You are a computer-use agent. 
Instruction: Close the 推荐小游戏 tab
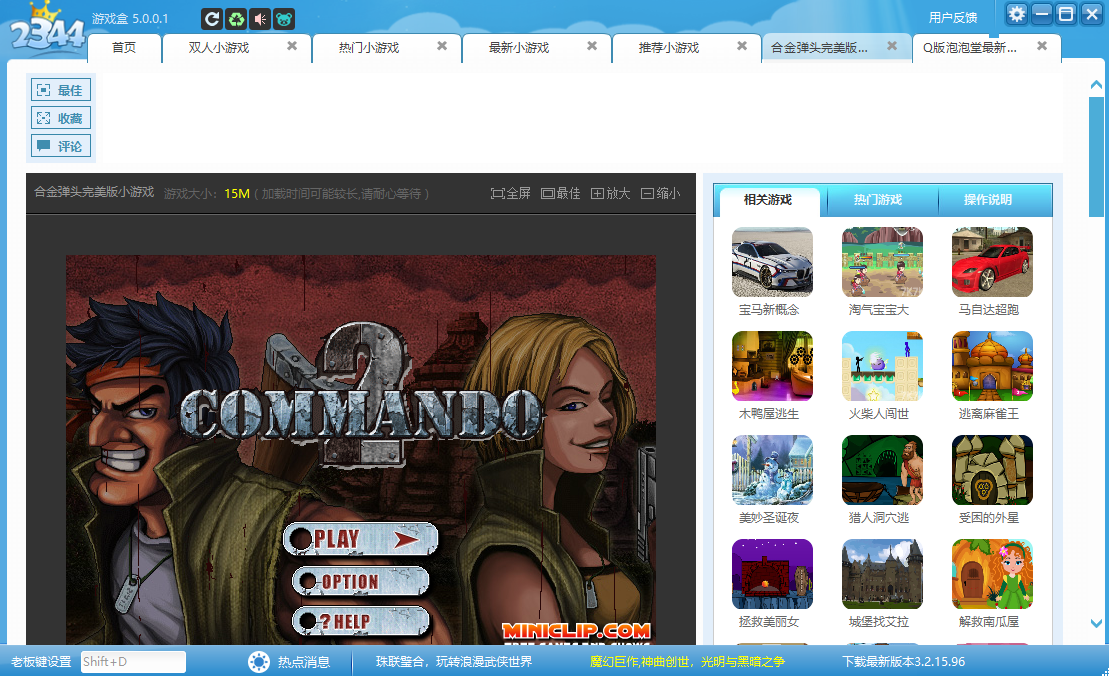742,46
